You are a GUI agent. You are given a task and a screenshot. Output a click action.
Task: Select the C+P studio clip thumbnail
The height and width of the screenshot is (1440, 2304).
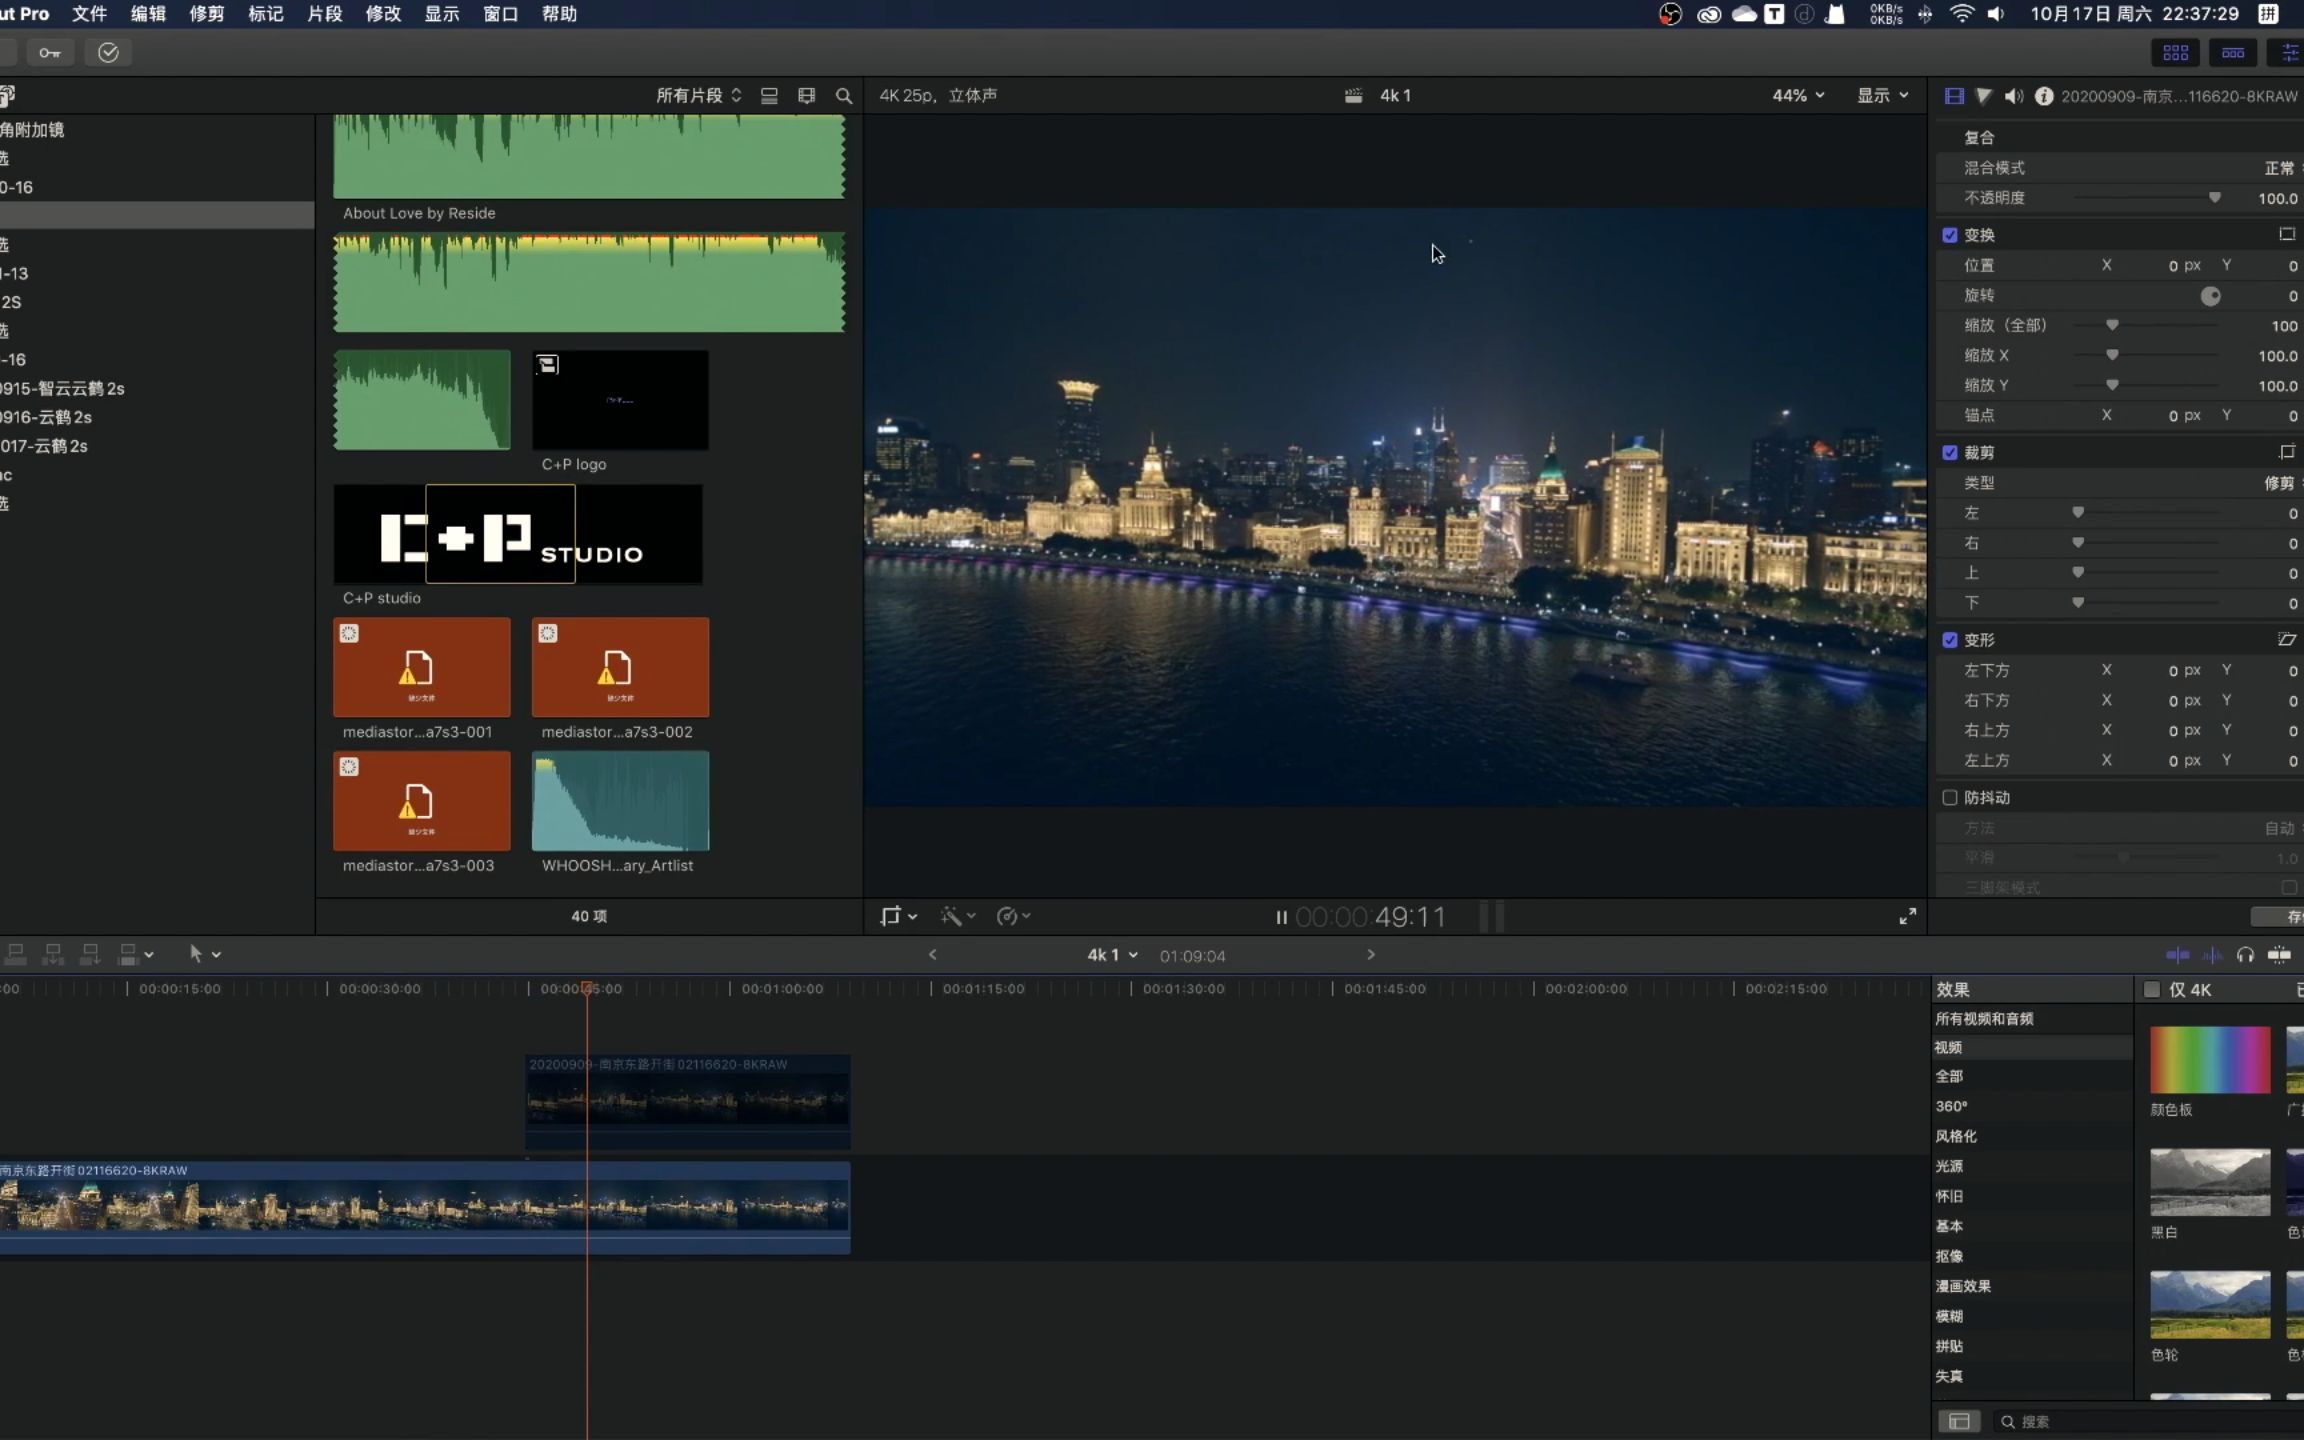pyautogui.click(x=517, y=535)
